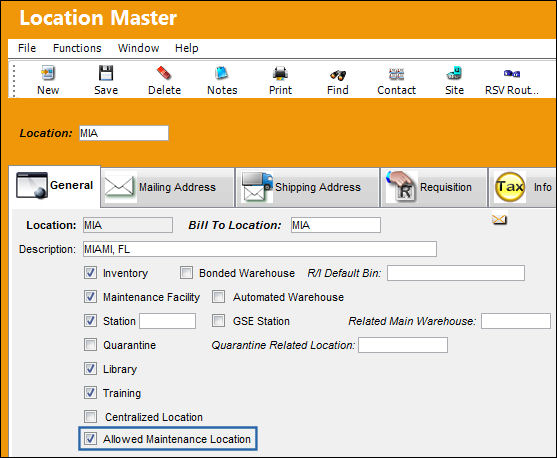Uncheck the Library checkbox
This screenshot has height=458, width=557.
click(90, 369)
